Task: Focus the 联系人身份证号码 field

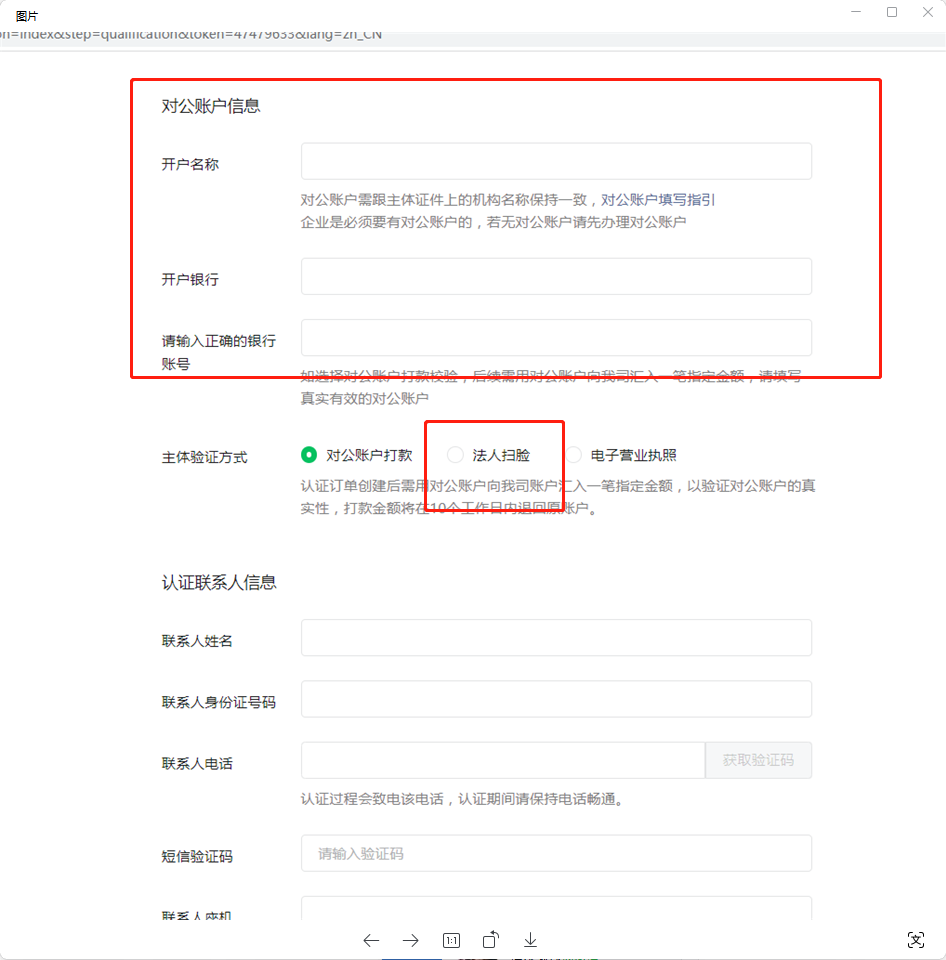Action: click(556, 700)
